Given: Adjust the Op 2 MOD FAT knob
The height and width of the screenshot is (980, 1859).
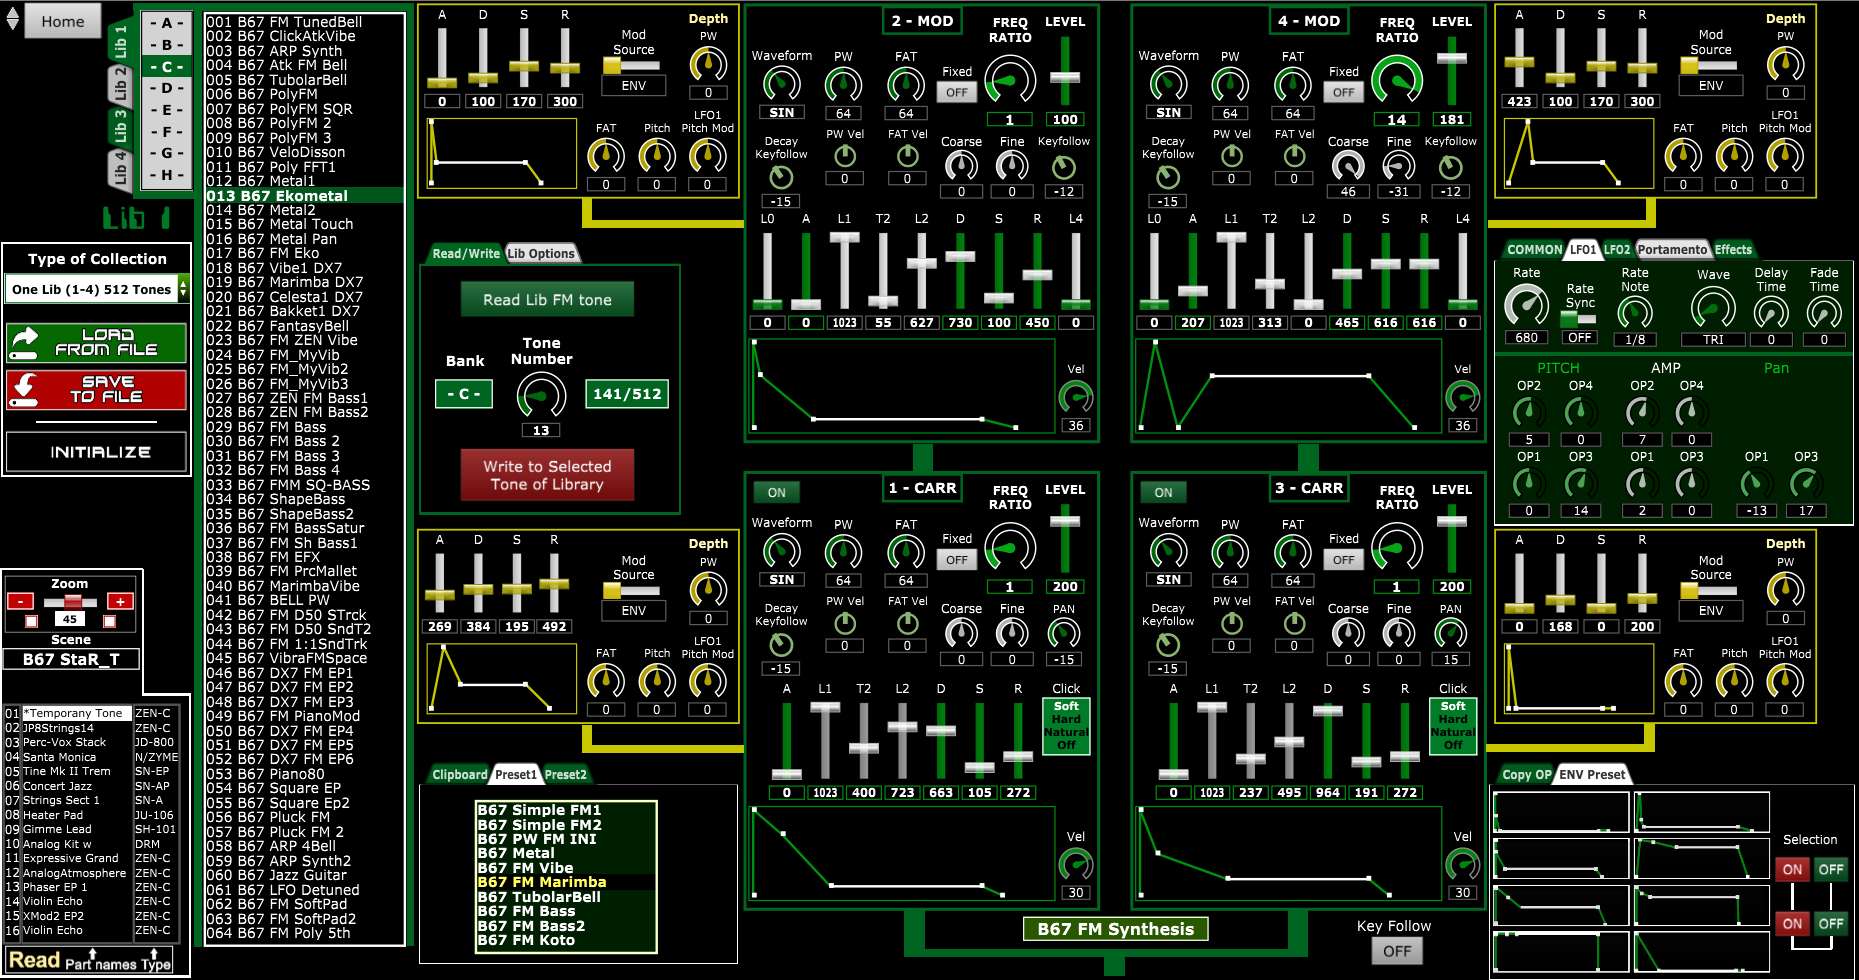Looking at the screenshot, I should tap(906, 84).
